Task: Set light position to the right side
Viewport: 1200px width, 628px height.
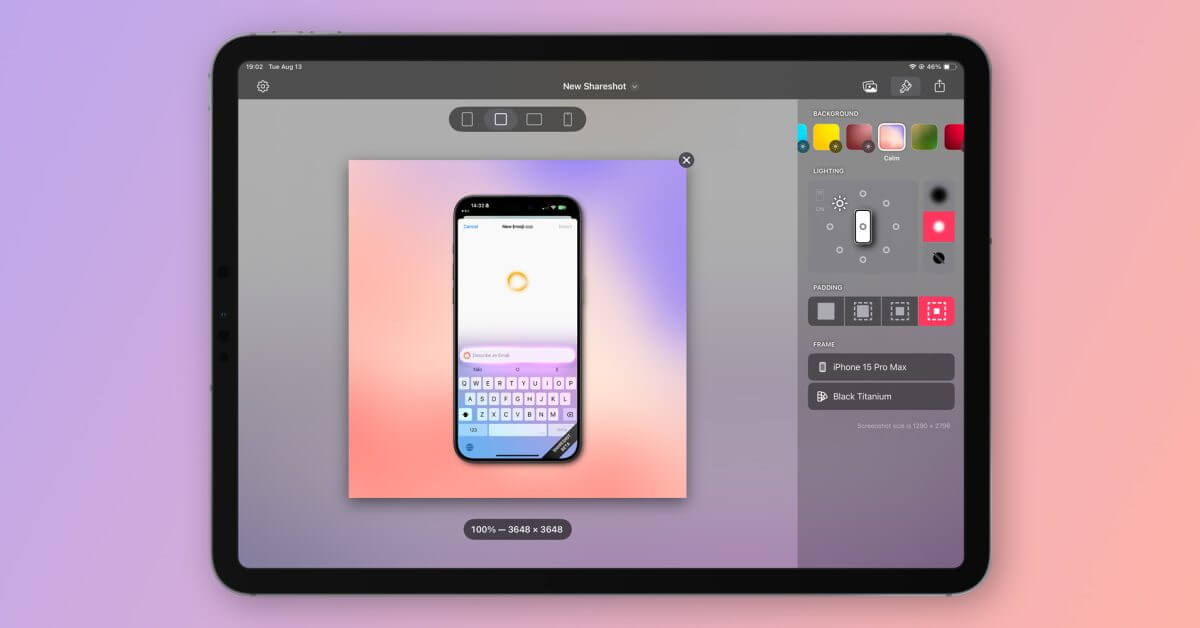Action: tap(896, 226)
